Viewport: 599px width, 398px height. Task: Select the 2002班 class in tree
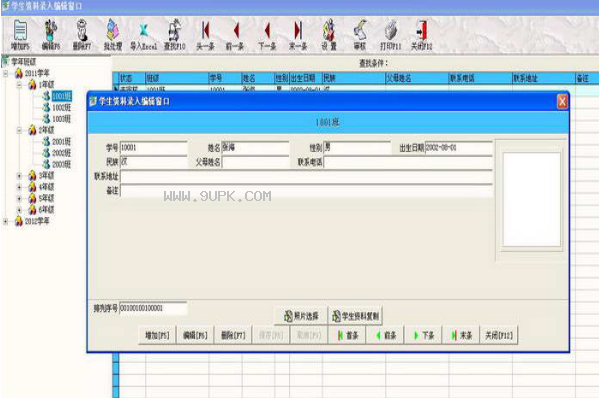(62, 153)
